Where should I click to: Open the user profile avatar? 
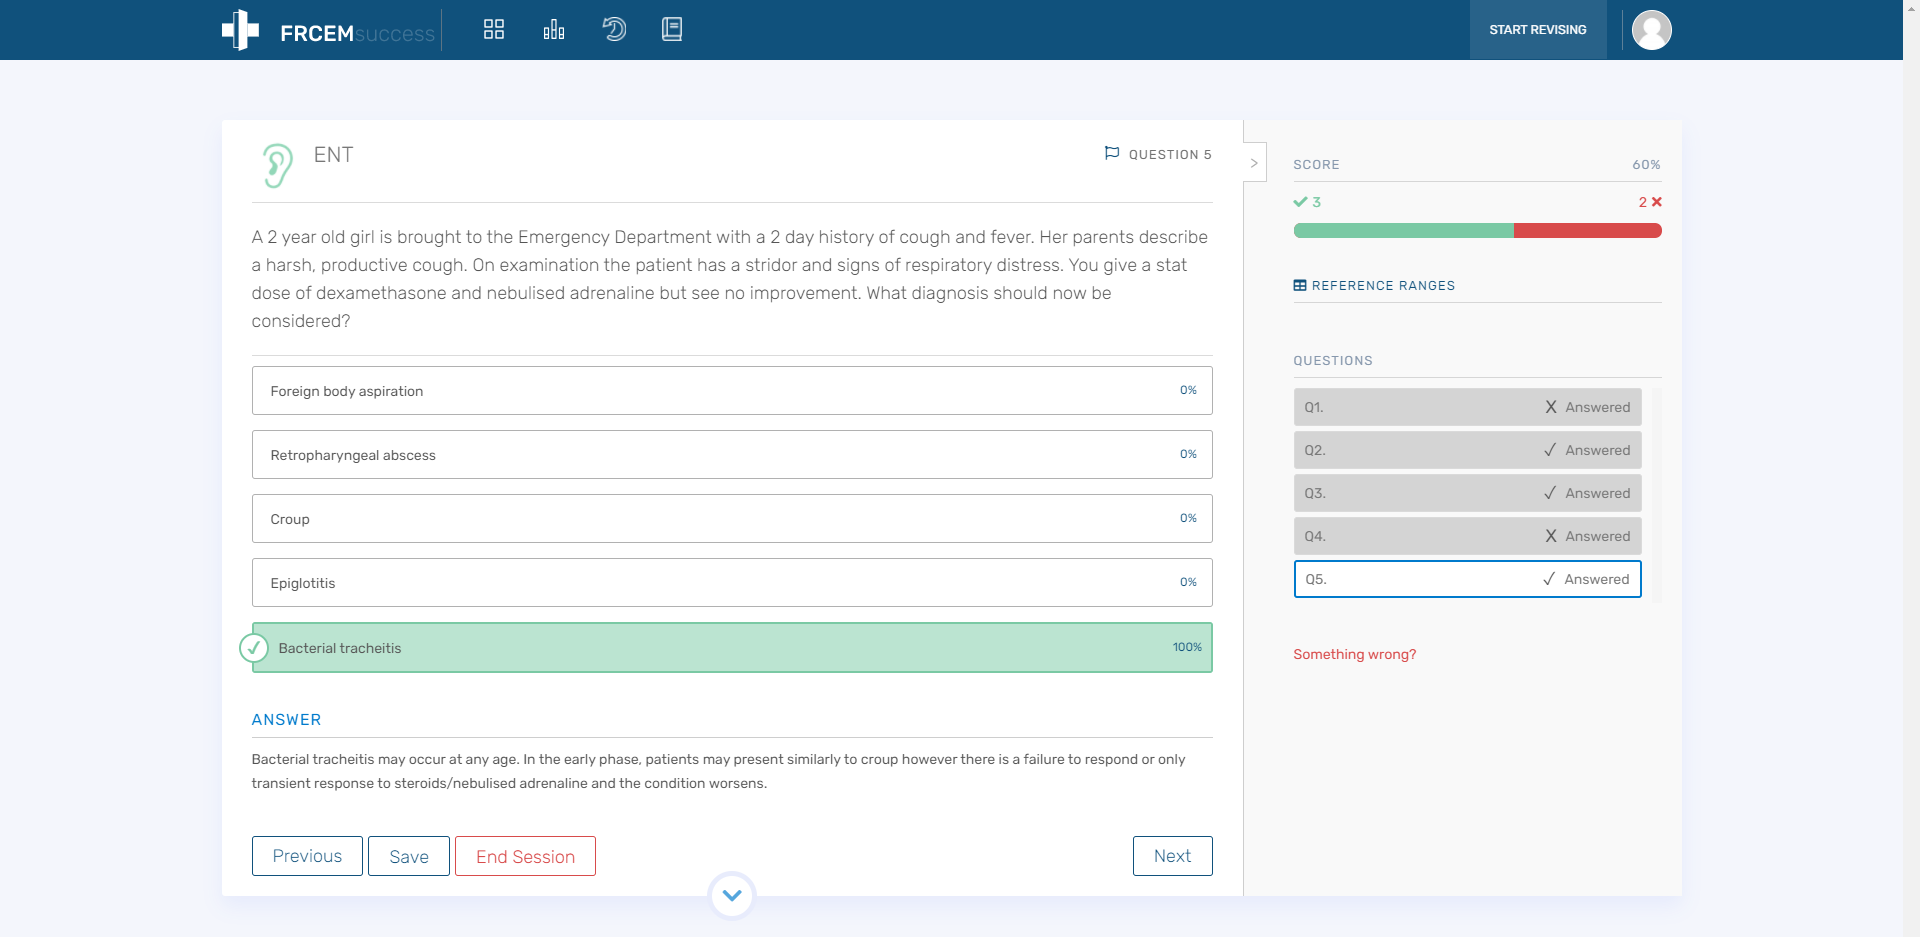point(1652,30)
